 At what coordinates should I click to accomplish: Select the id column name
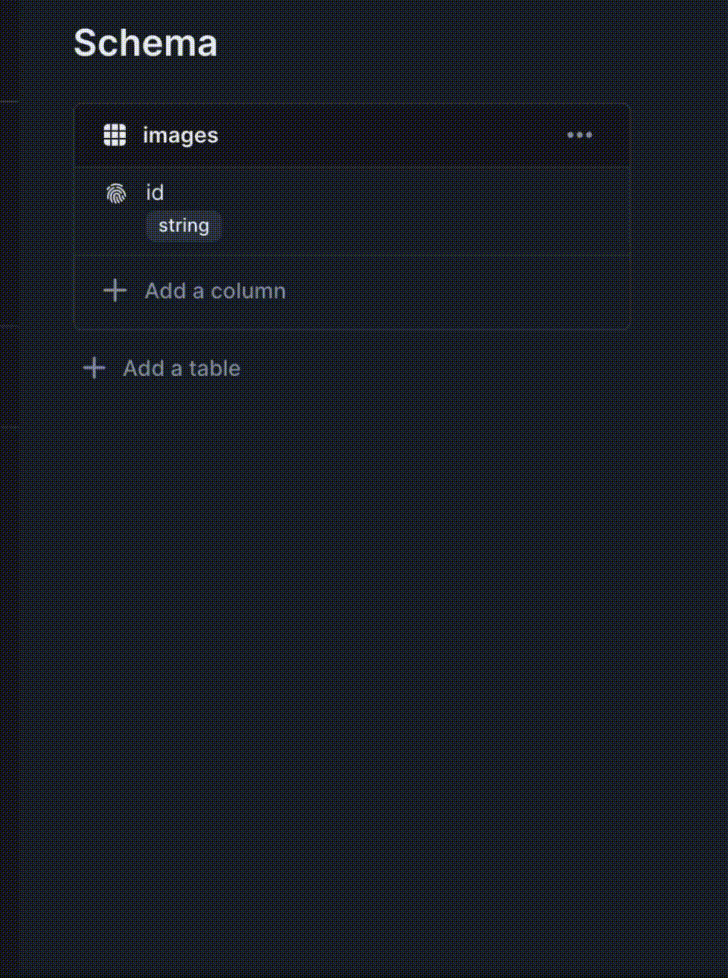point(155,193)
